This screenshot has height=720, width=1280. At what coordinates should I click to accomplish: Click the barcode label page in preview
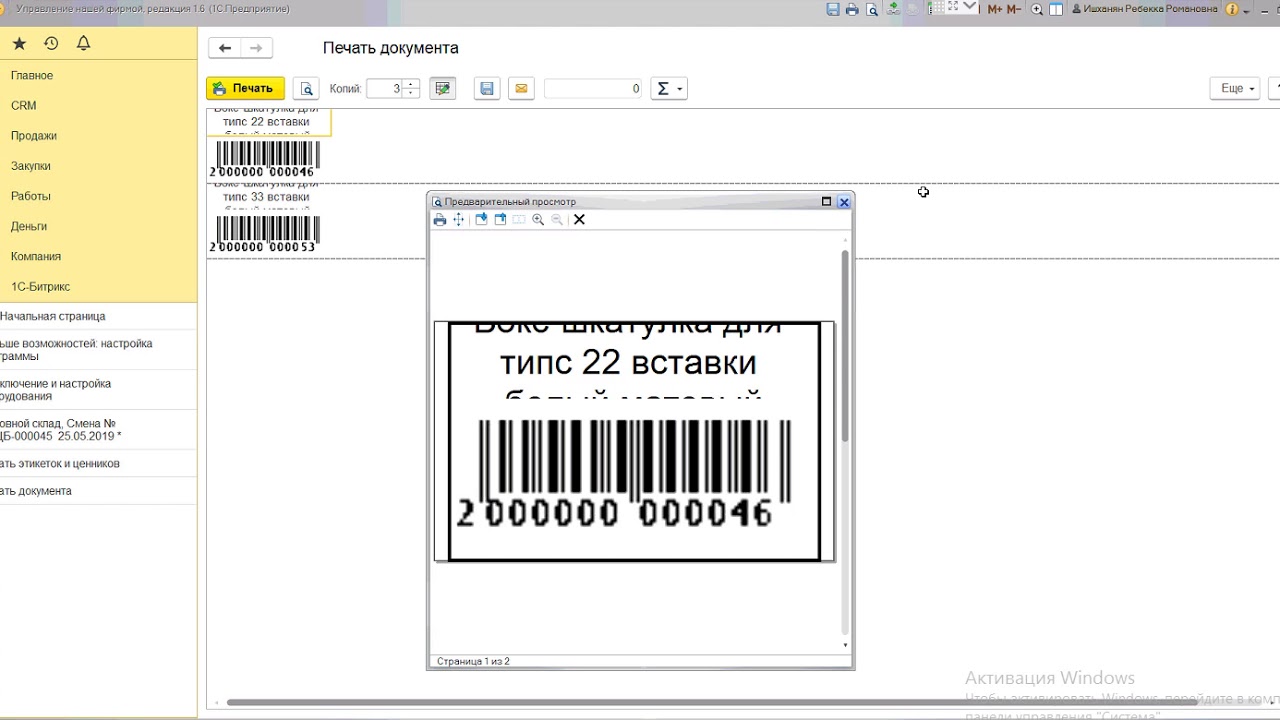[x=634, y=441]
